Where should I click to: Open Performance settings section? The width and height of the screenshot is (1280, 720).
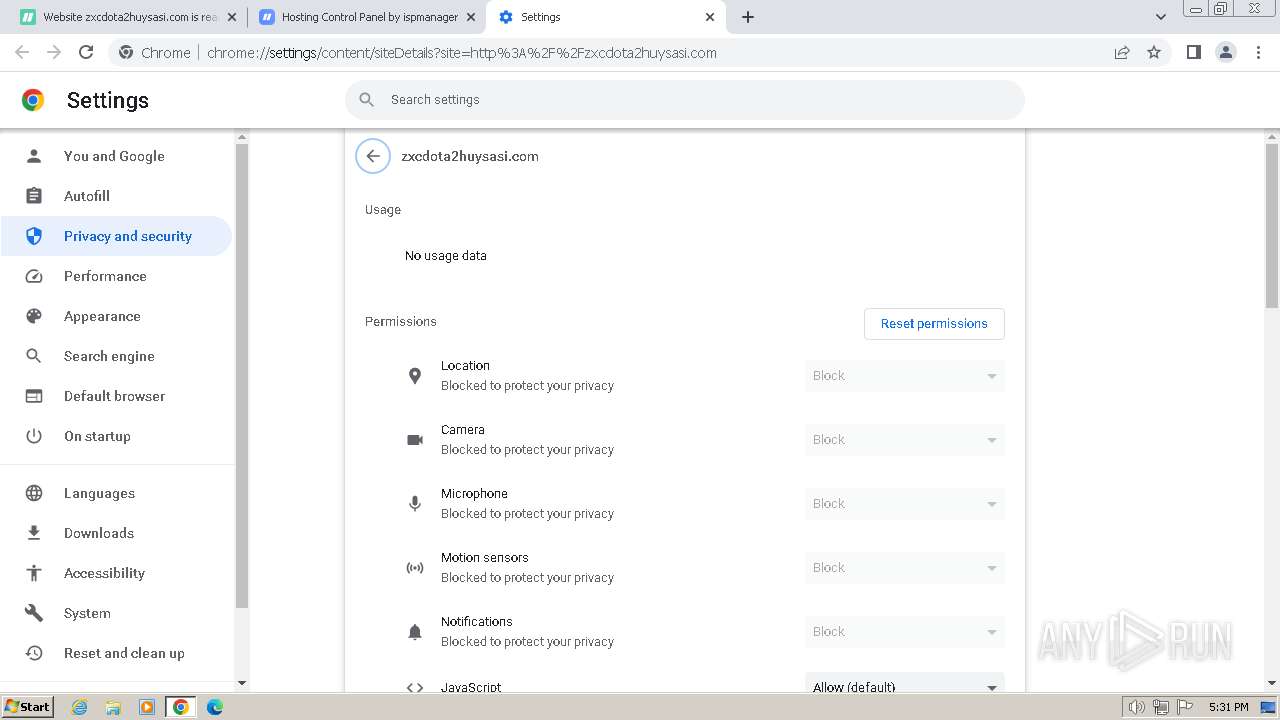(x=116, y=276)
